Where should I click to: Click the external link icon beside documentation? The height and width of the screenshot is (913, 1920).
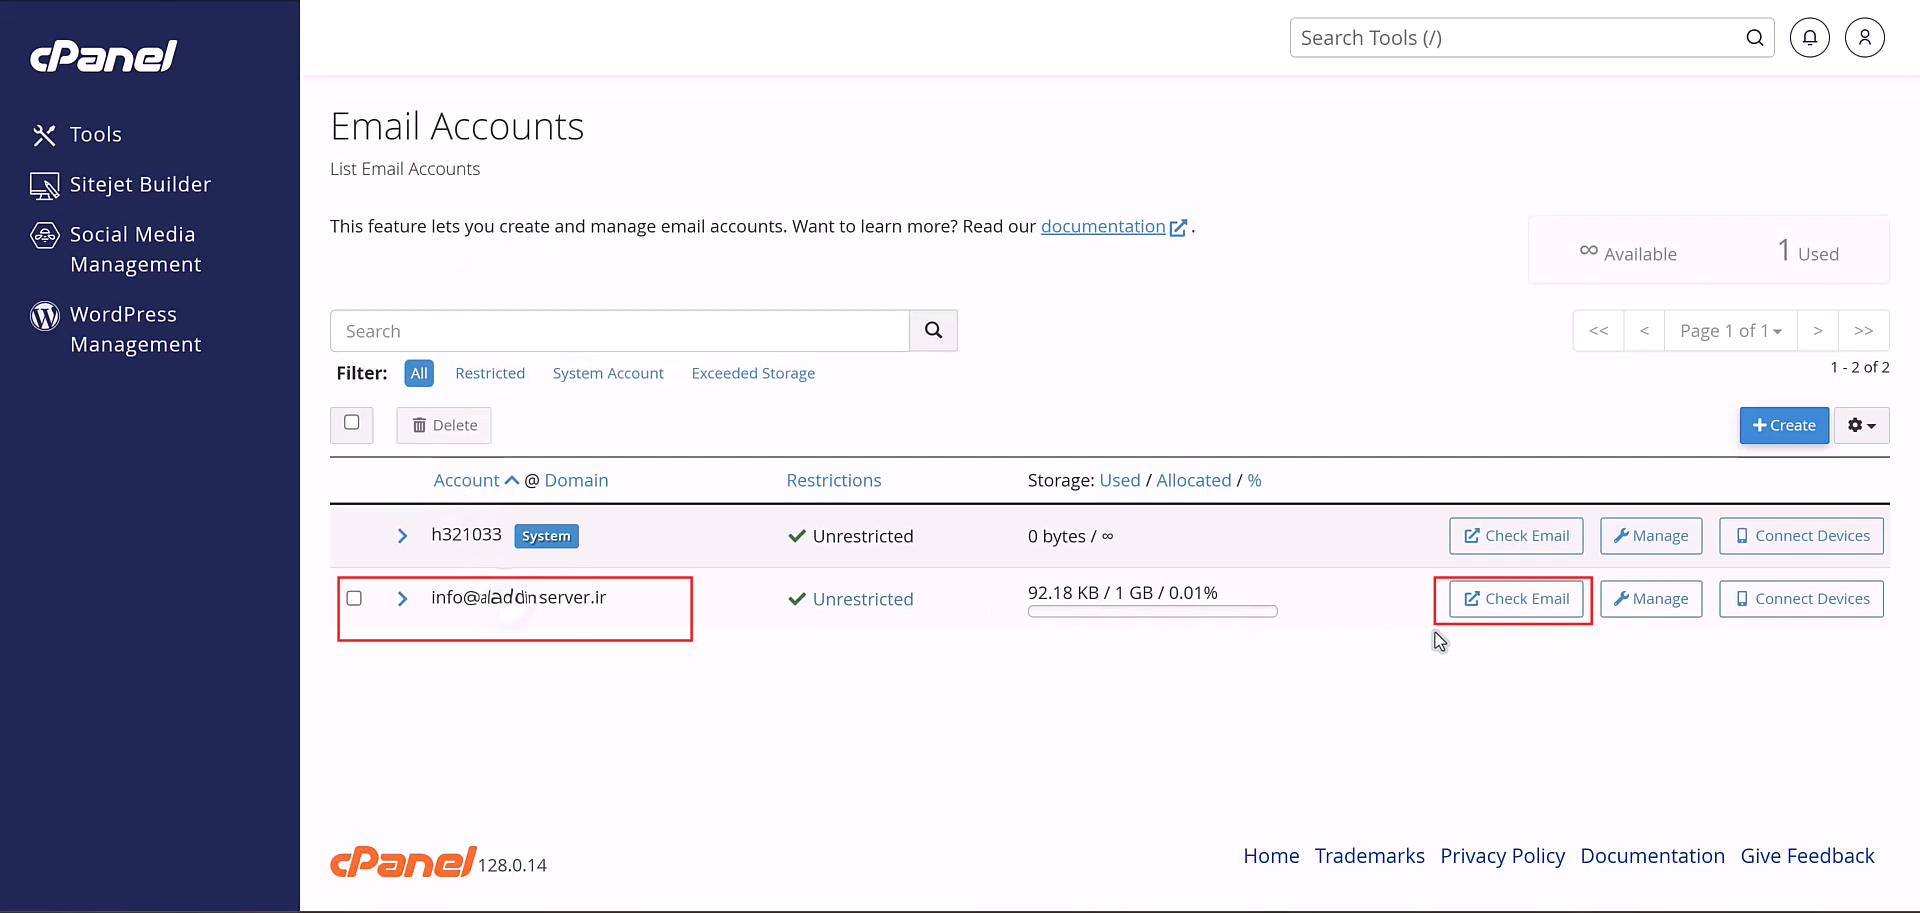(1178, 228)
